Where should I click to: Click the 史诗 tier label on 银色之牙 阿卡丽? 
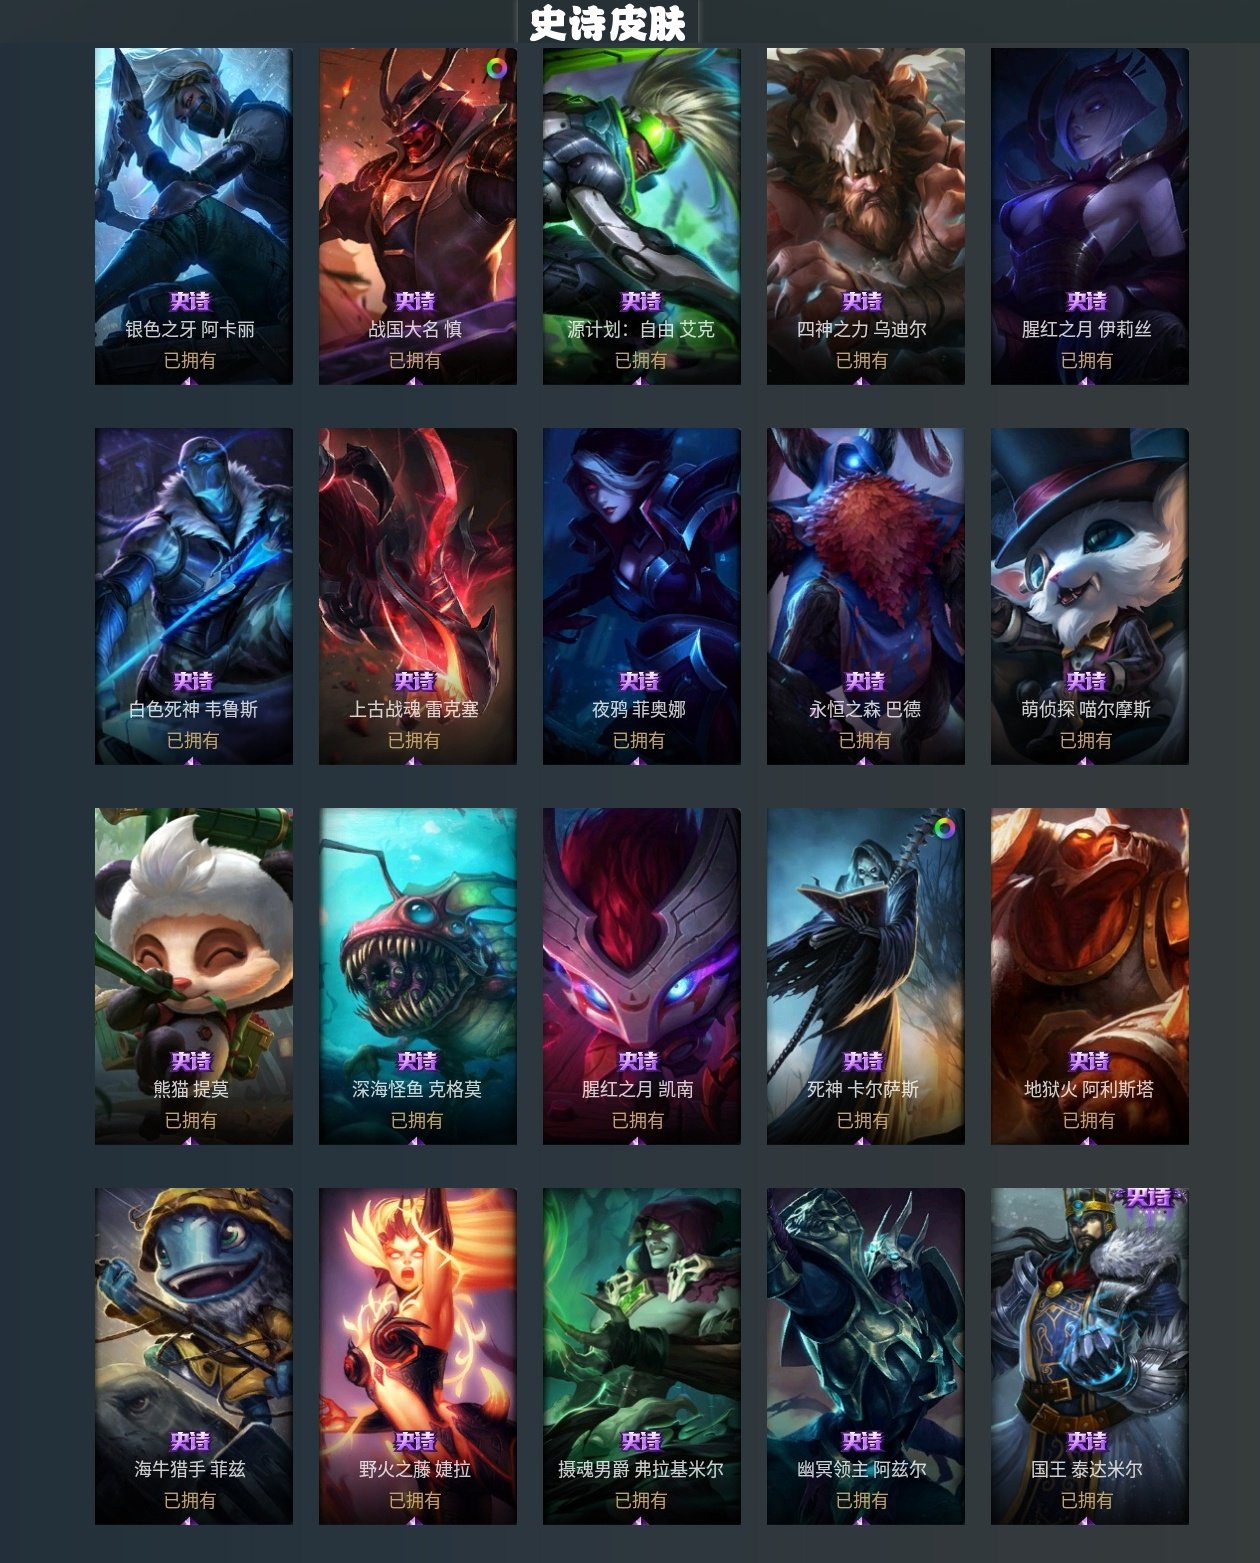coord(190,301)
